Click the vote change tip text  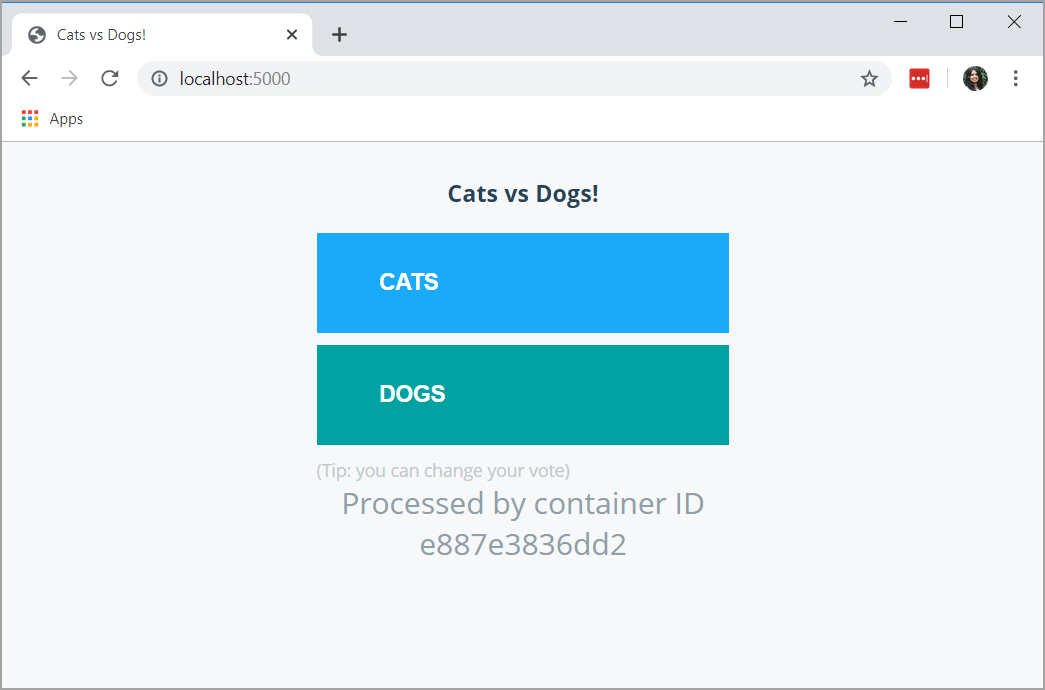[x=443, y=470]
